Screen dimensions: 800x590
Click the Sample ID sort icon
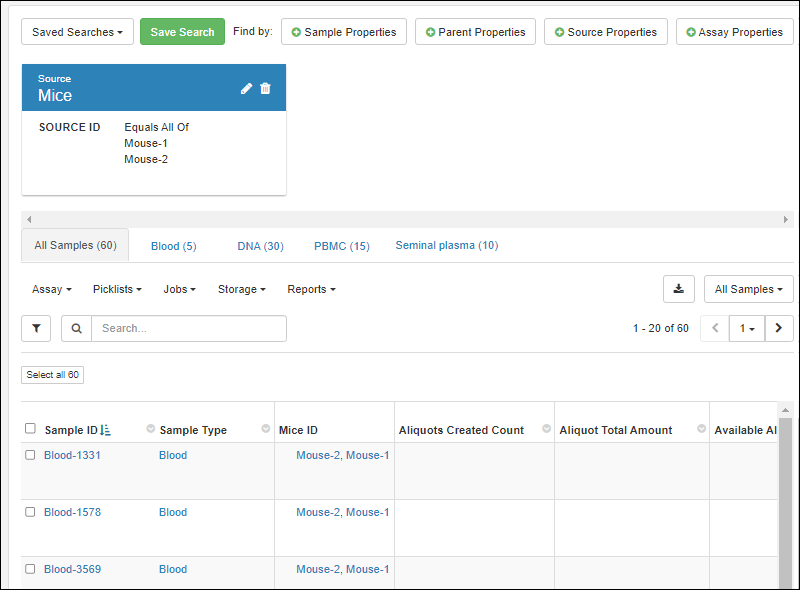(x=106, y=430)
